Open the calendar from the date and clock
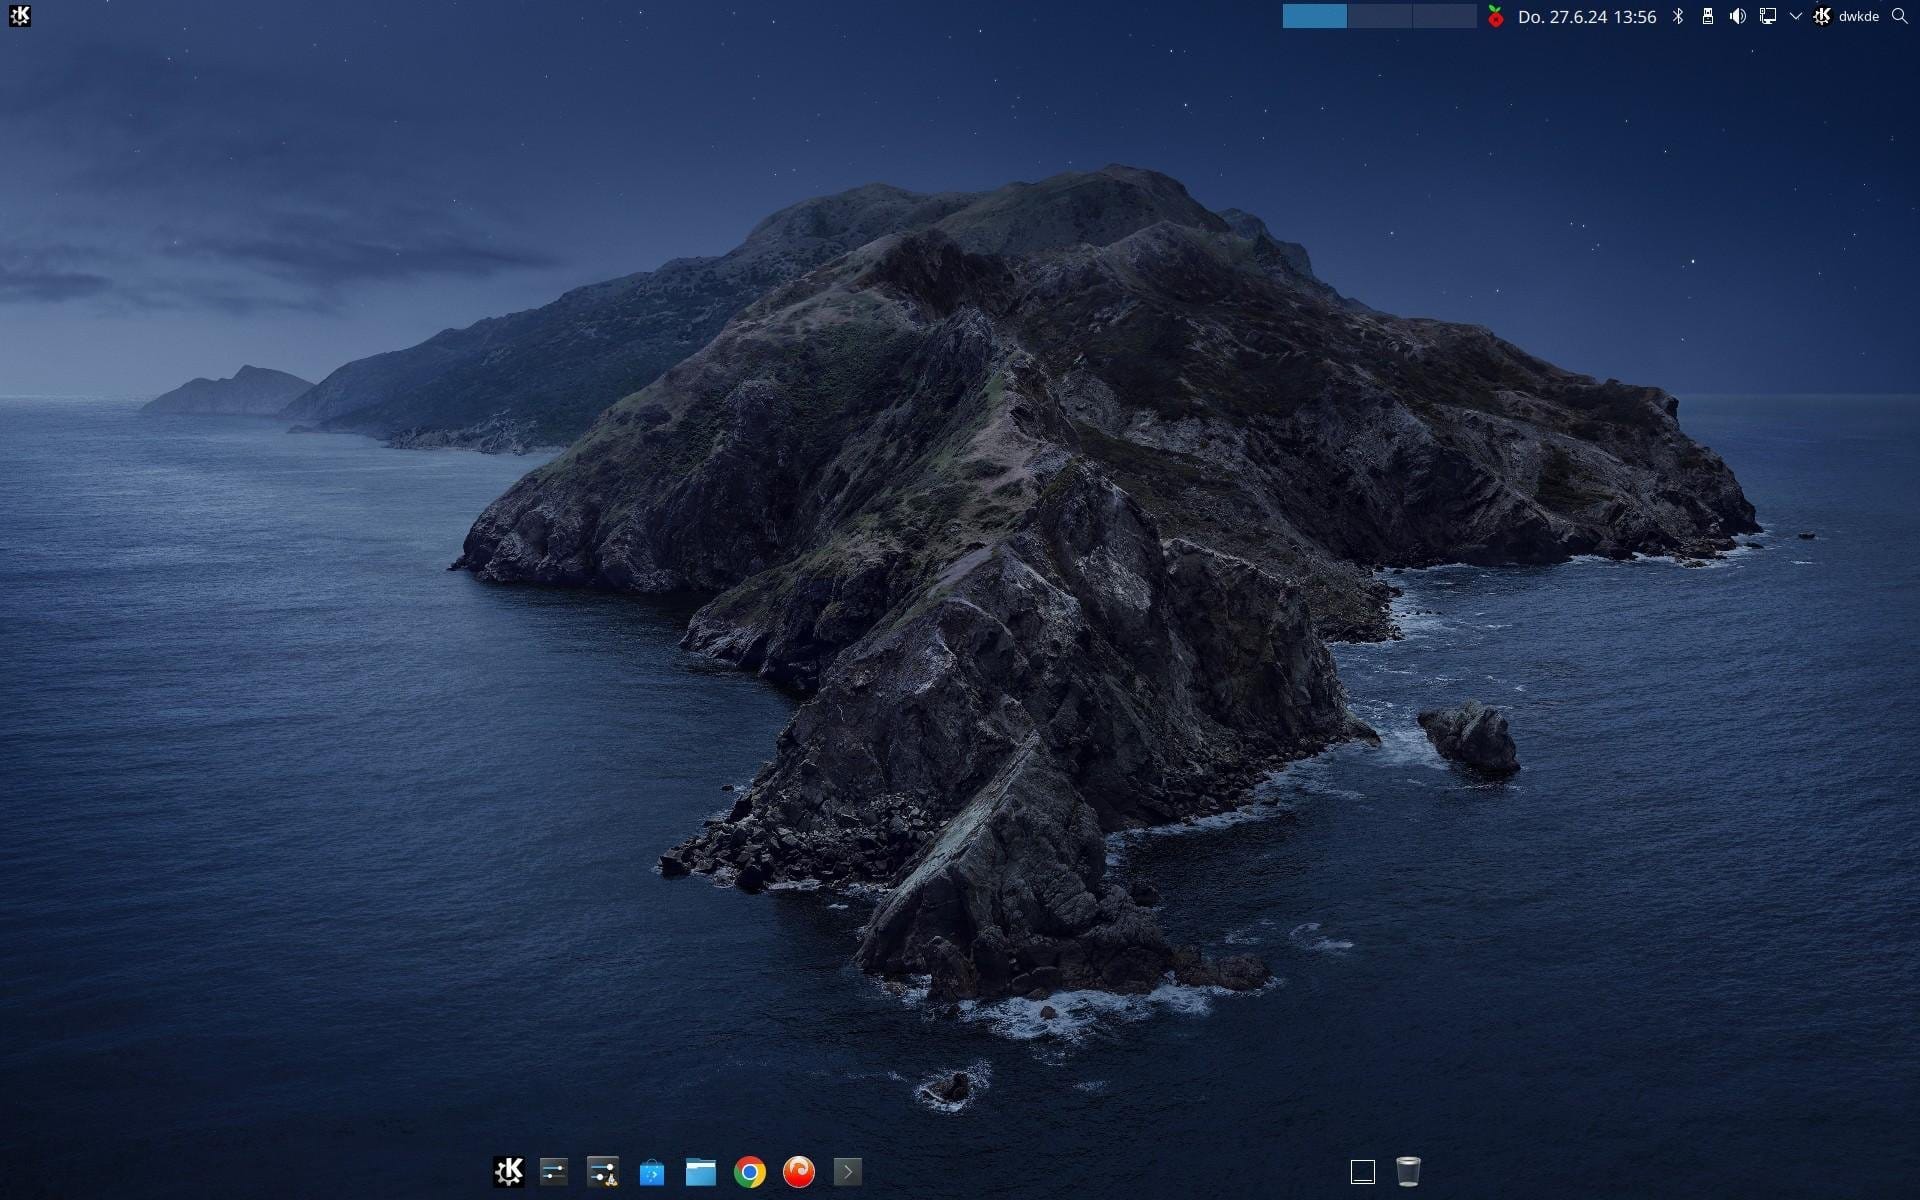This screenshot has width=1920, height=1200. click(x=1587, y=17)
